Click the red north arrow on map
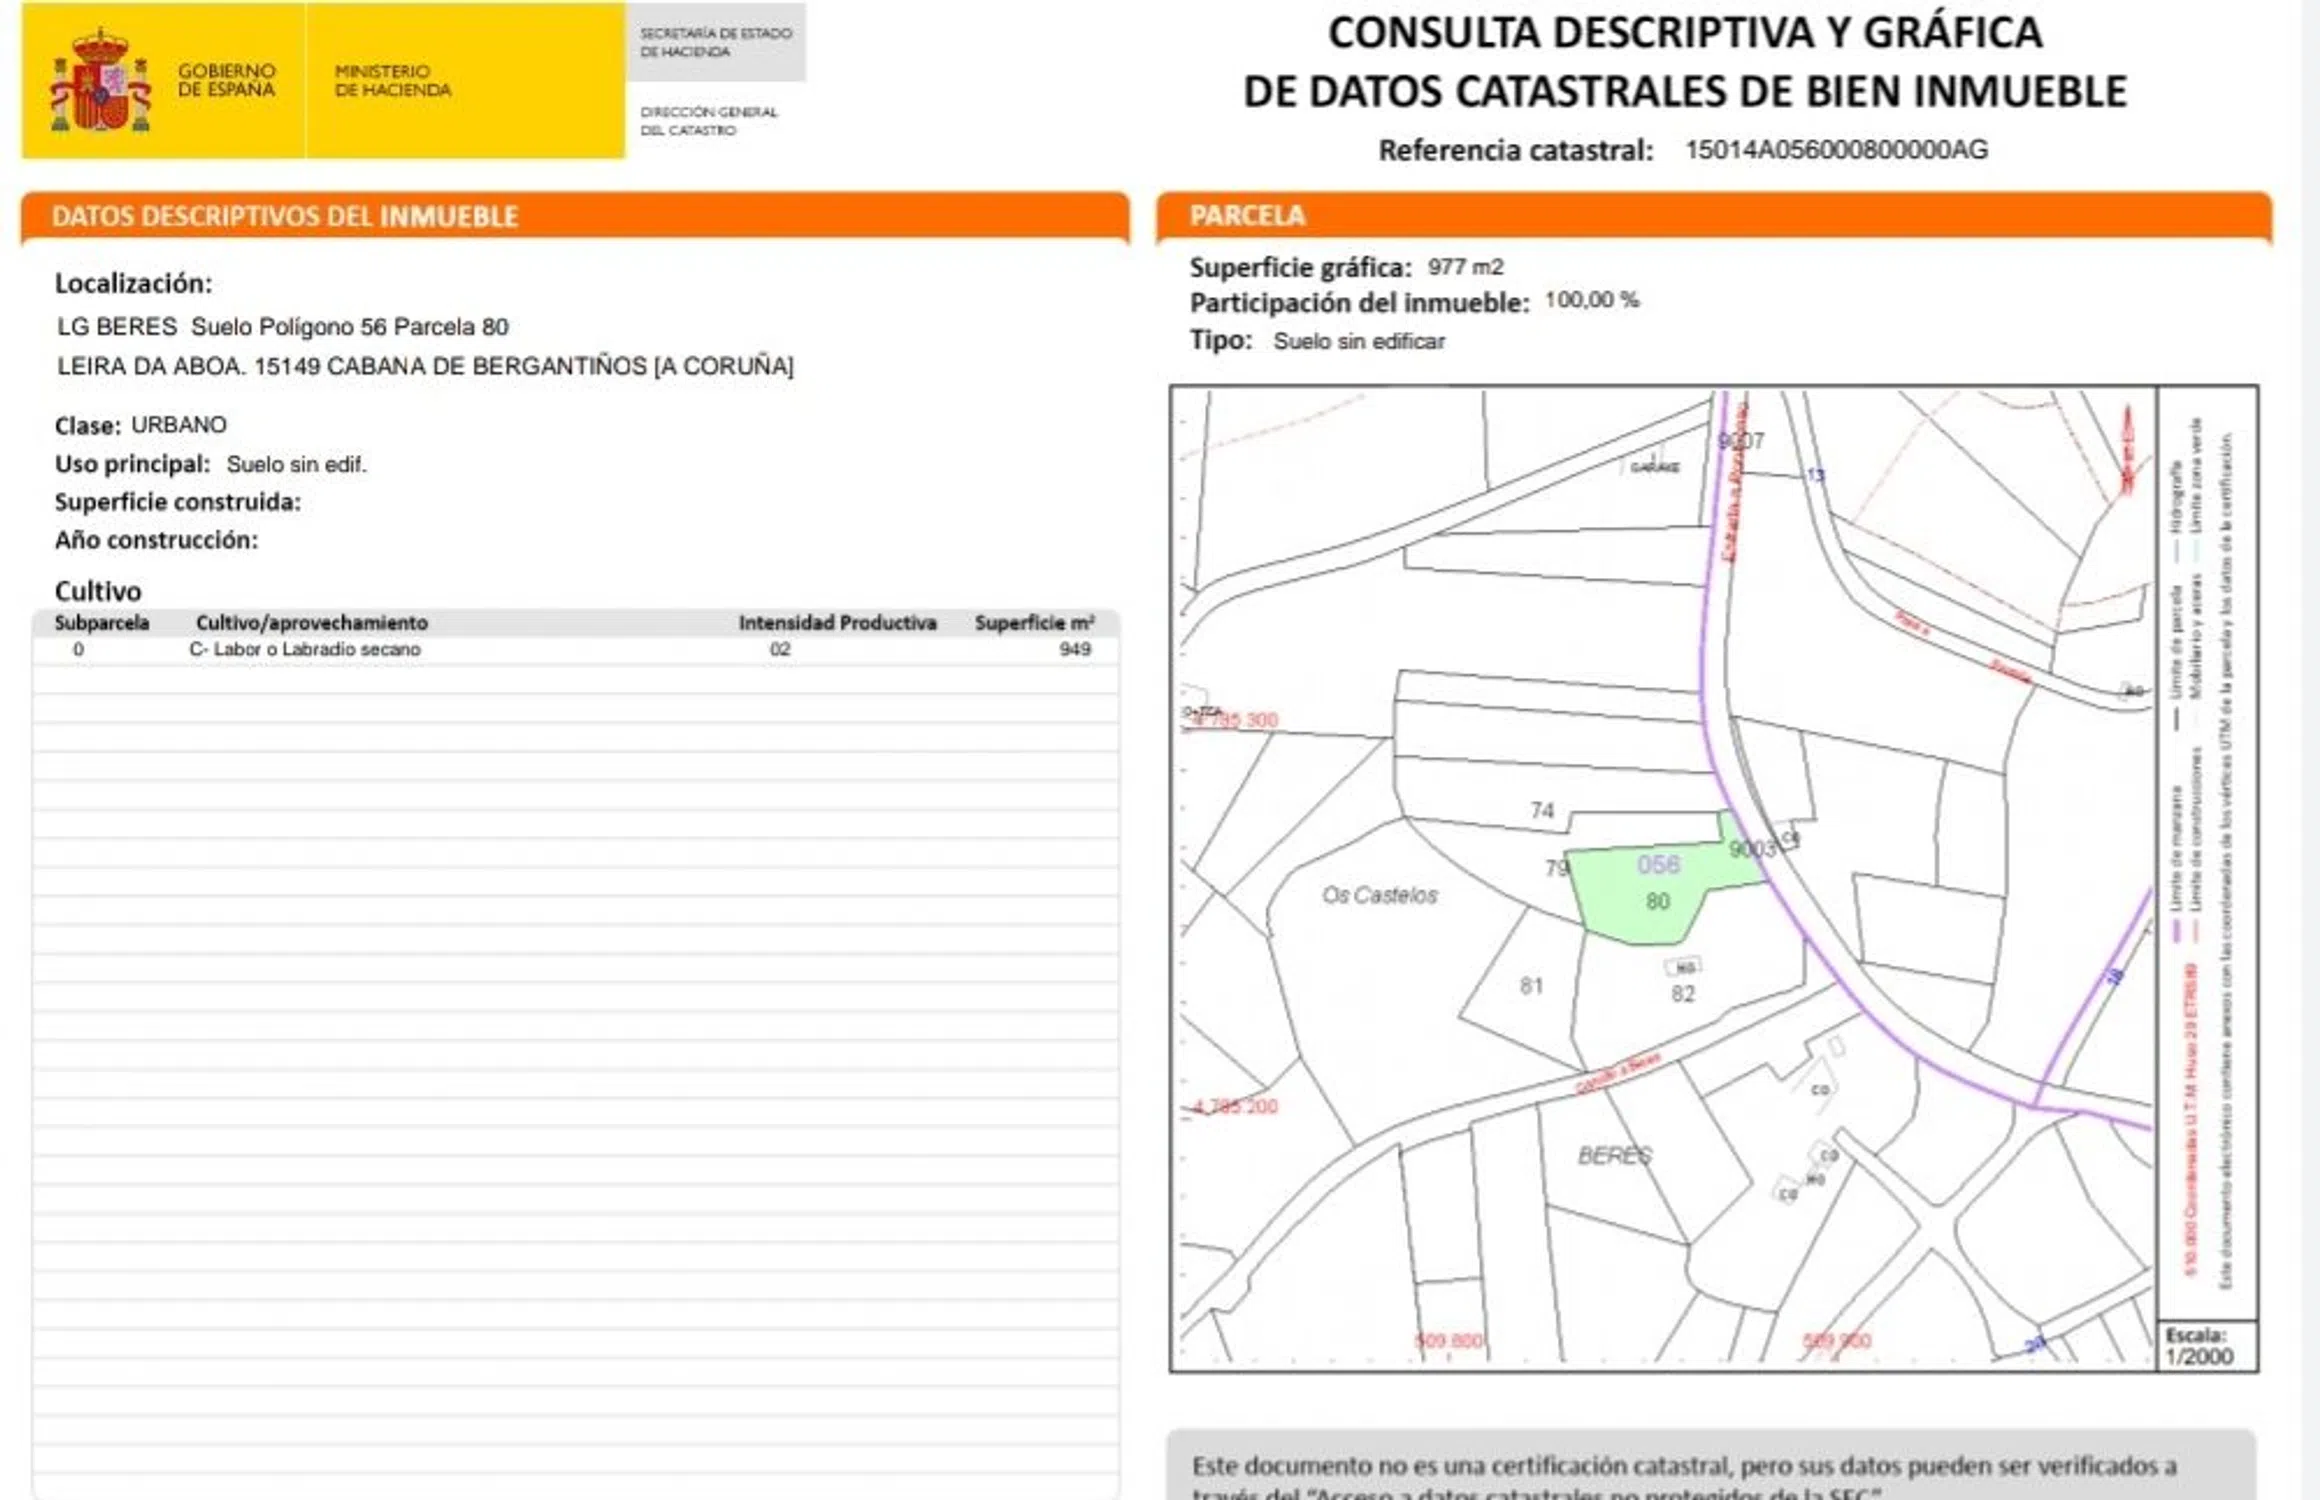 pyautogui.click(x=2127, y=450)
